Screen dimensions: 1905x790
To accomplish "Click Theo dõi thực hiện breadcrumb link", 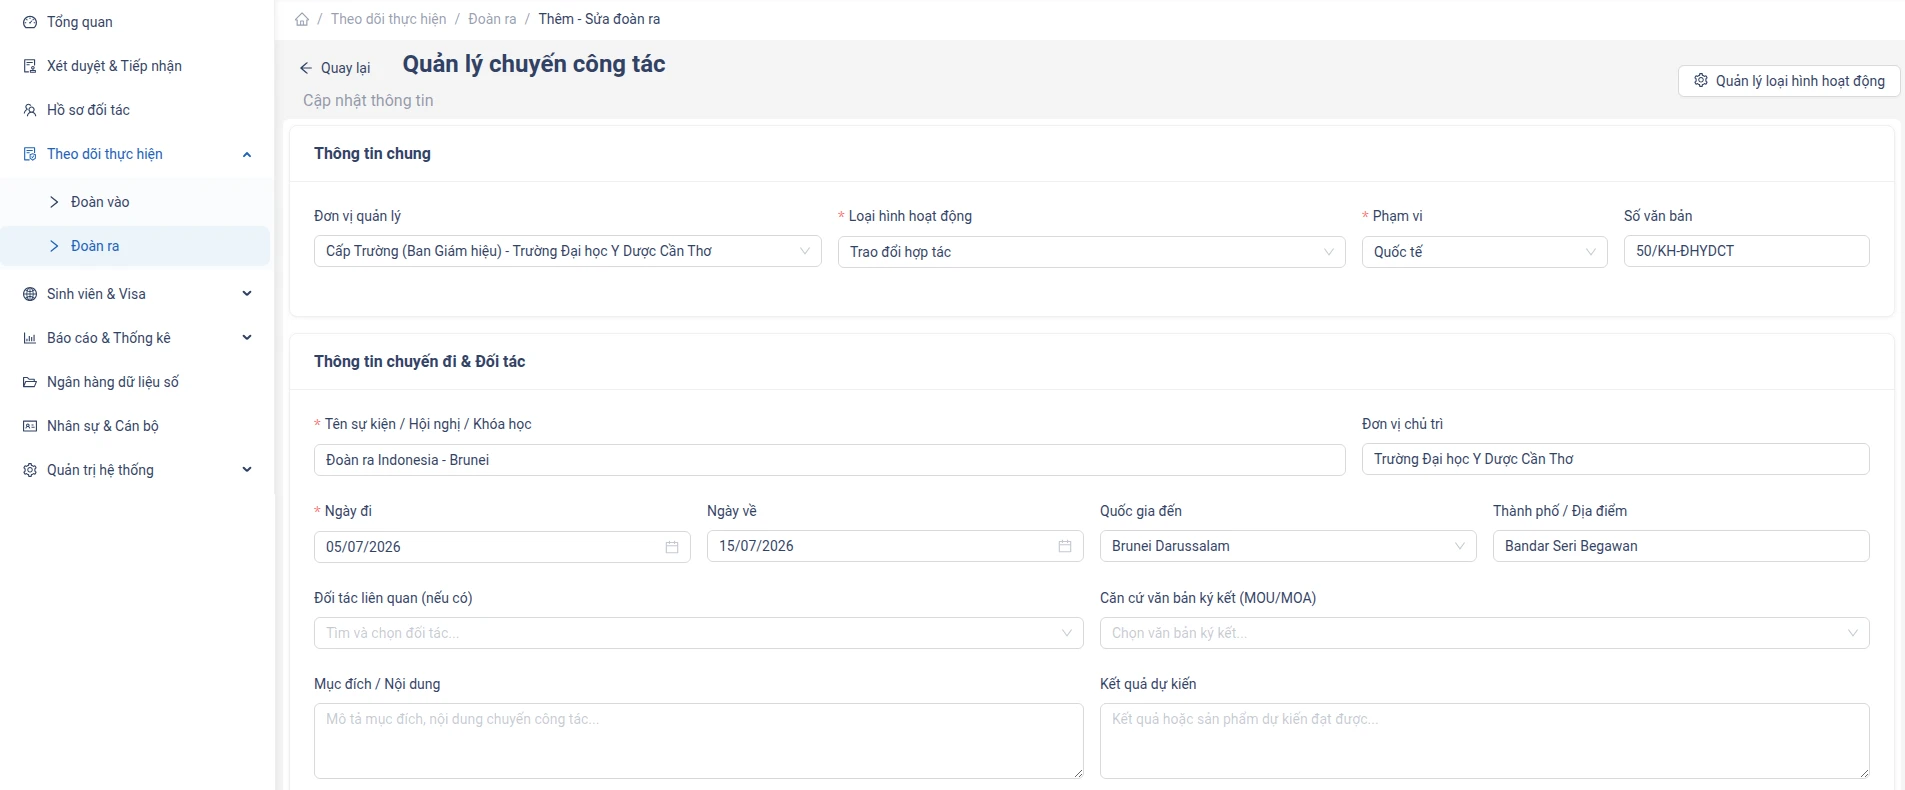I will coord(388,19).
